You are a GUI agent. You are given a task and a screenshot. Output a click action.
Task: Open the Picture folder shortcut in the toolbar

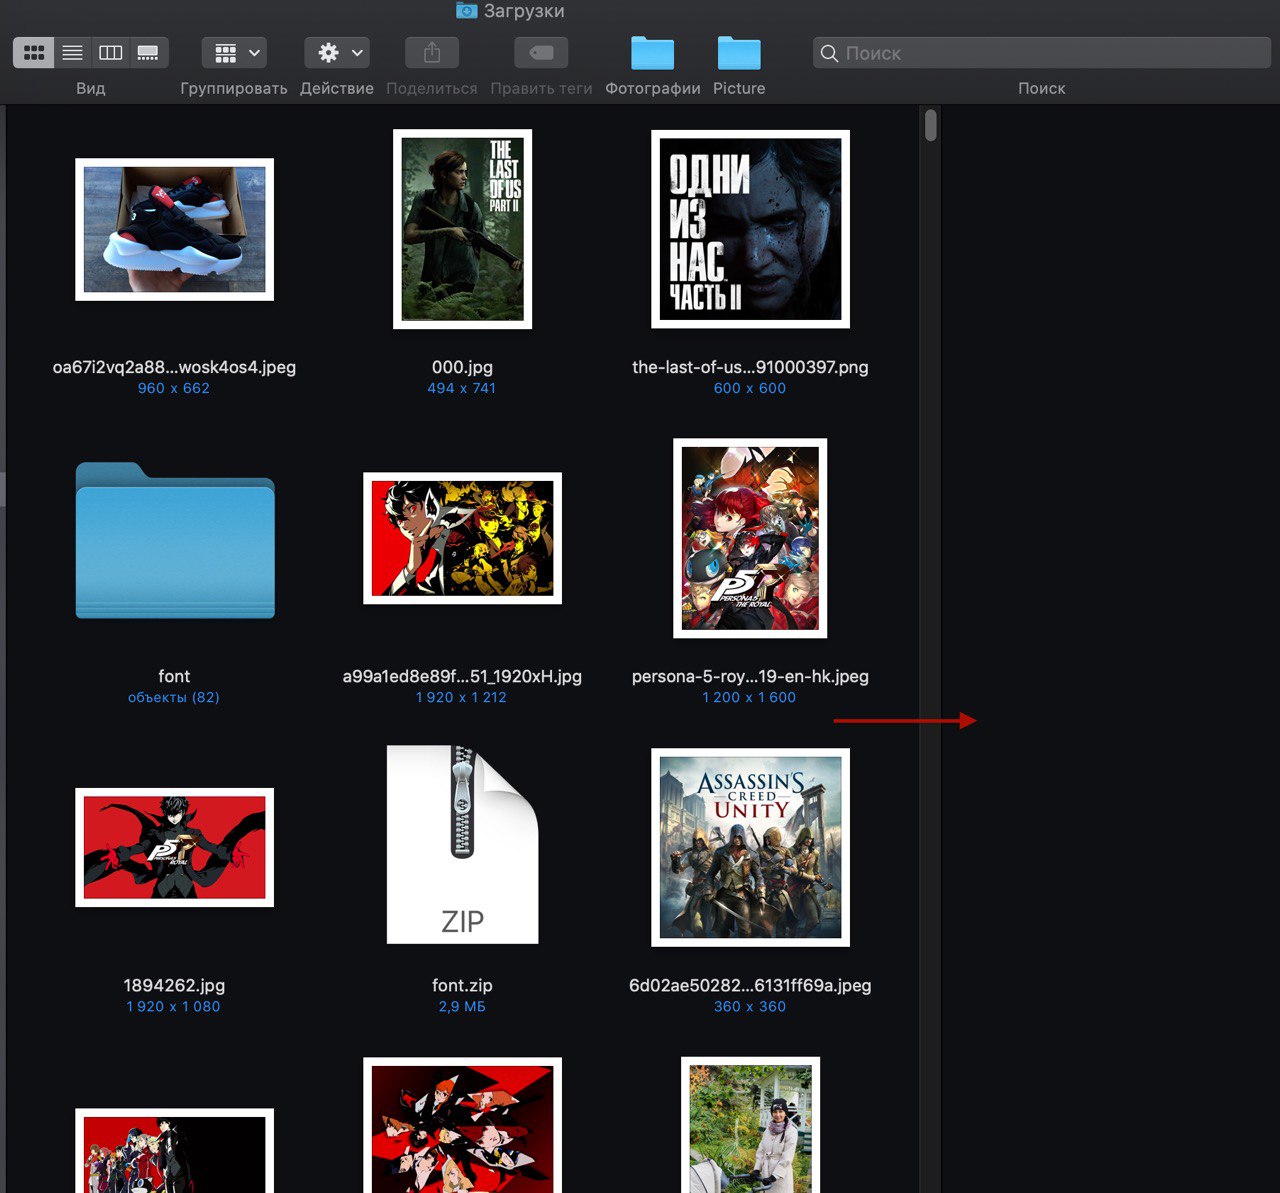click(x=739, y=52)
